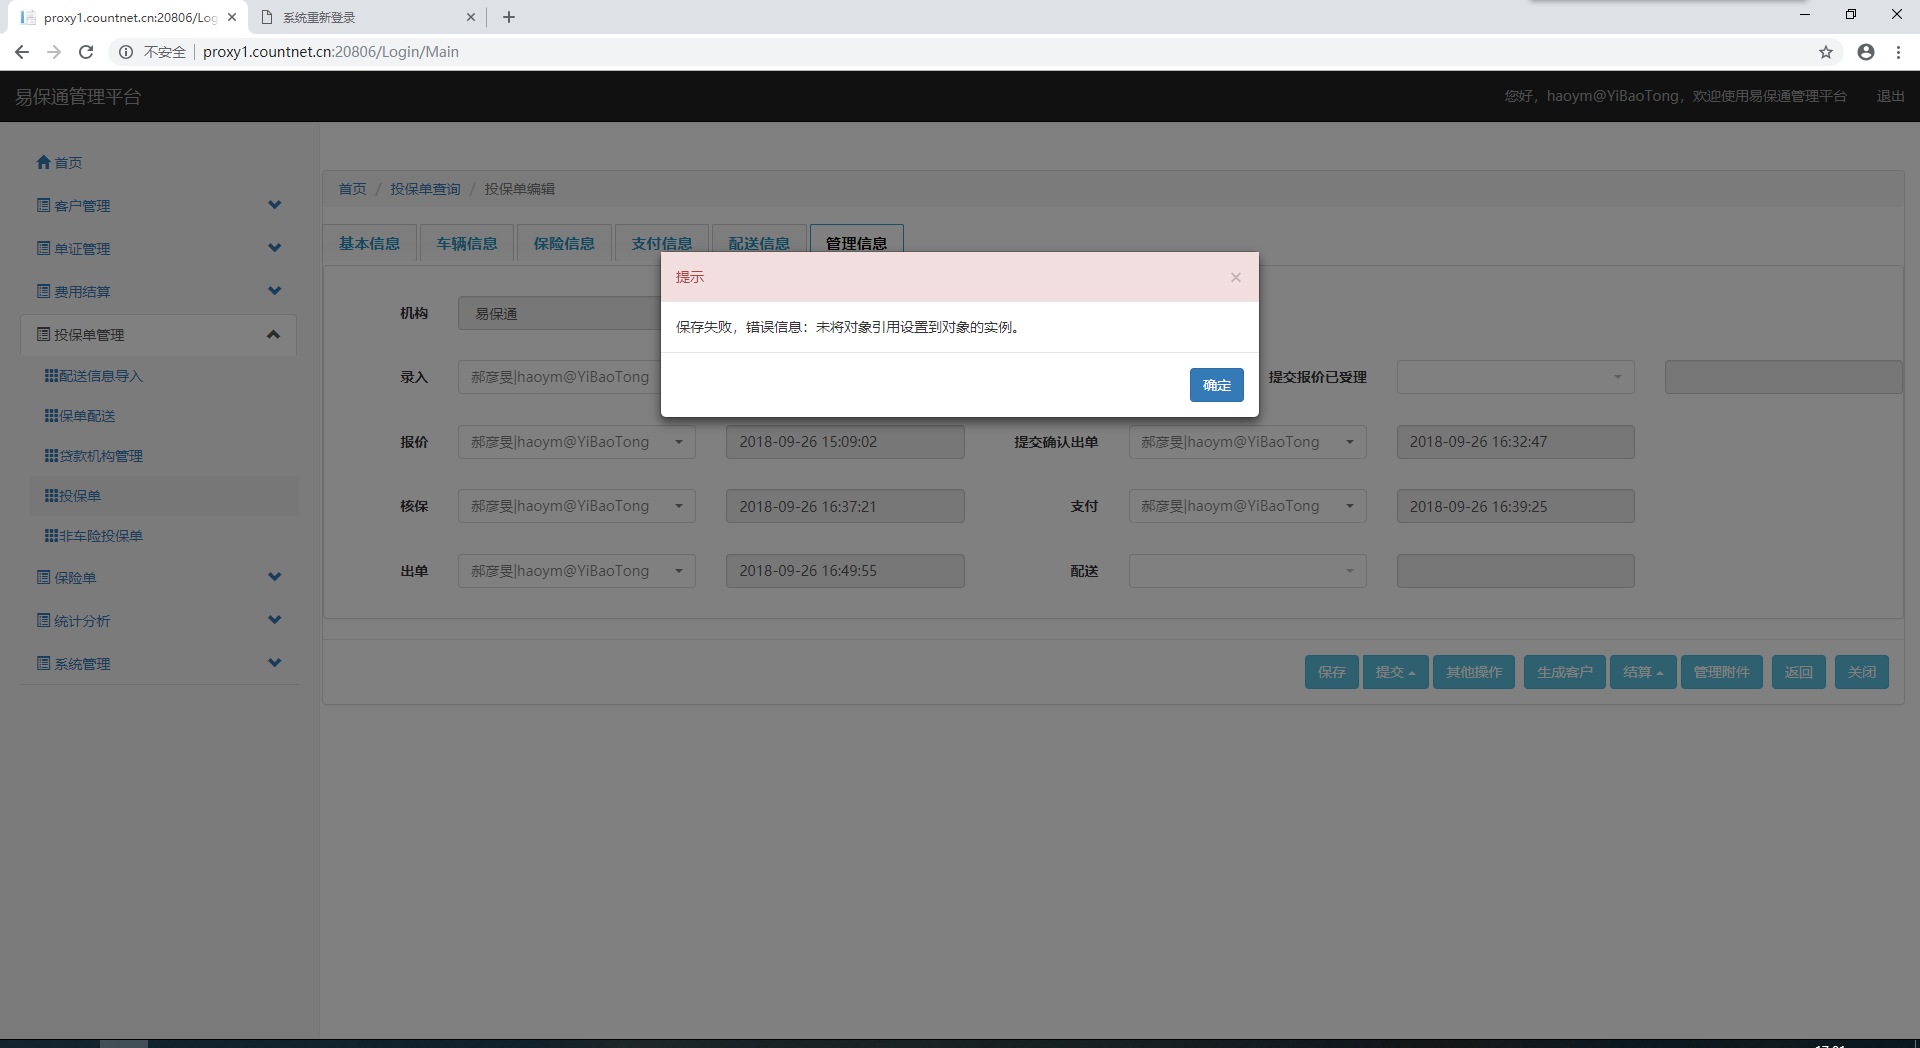1920x1048 pixels.
Task: Open the browser profile account icon
Action: pos(1866,52)
